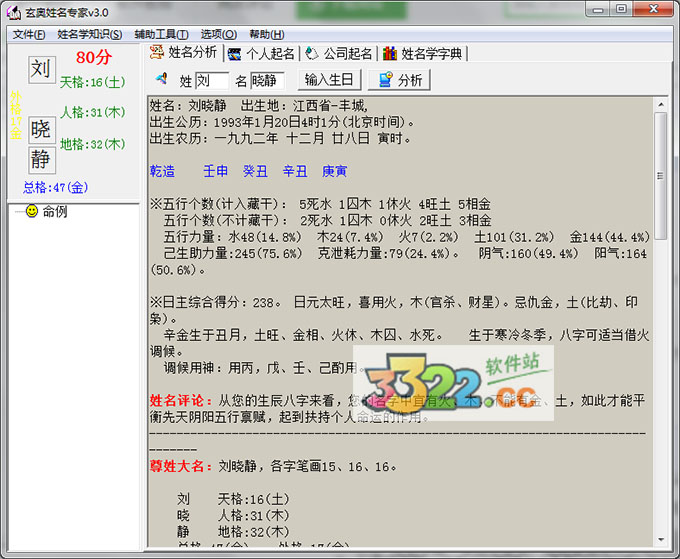The height and width of the screenshot is (559, 680).
Task: Maximize the 玄奥姓名专家 window
Action: pos(621,10)
